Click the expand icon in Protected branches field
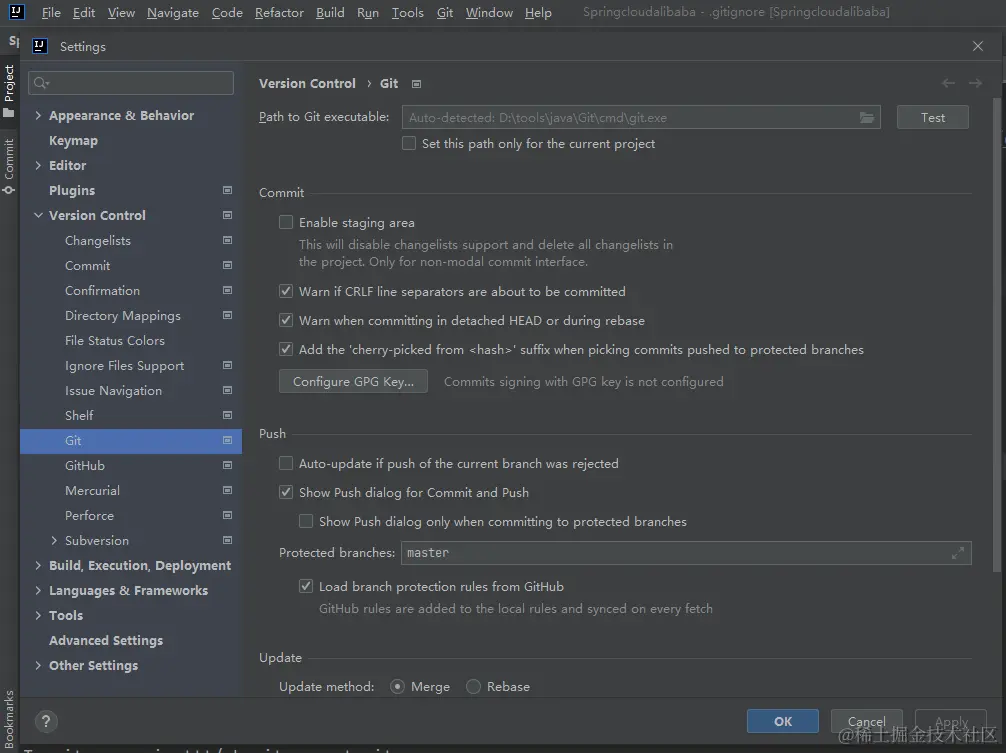The image size is (1006, 753). [958, 553]
